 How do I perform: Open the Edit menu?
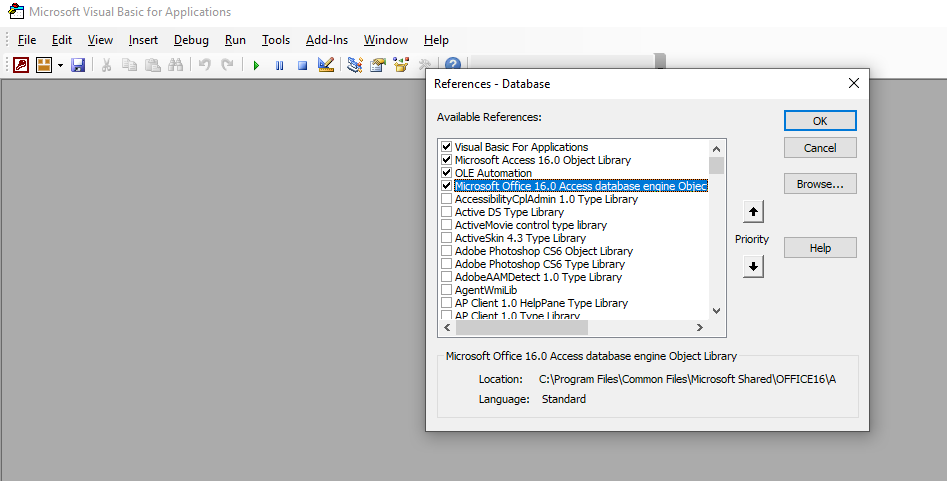point(62,40)
